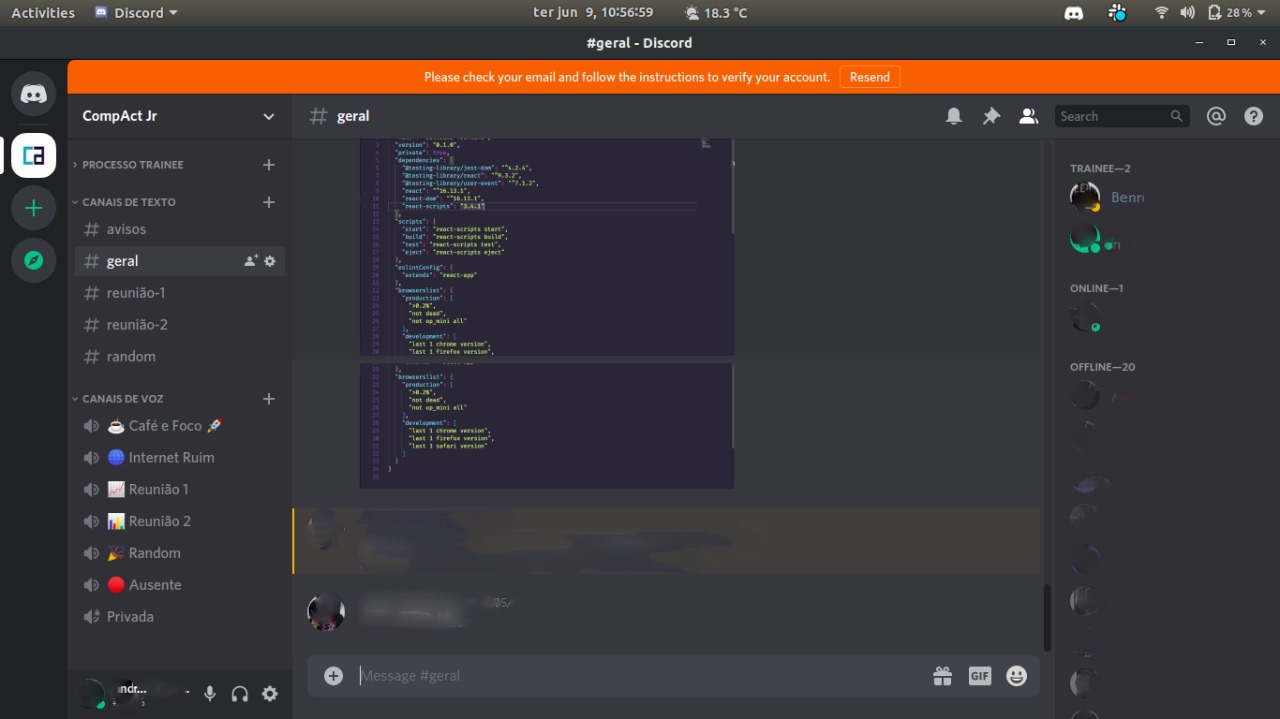
Task: Expand the PROCESSO TRAINEE category
Action: click(132, 165)
